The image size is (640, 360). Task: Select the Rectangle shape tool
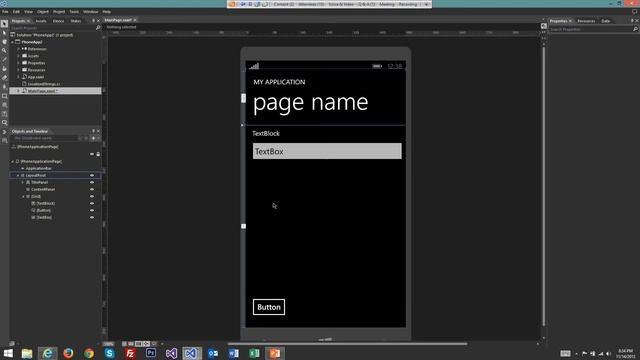(x=4, y=96)
